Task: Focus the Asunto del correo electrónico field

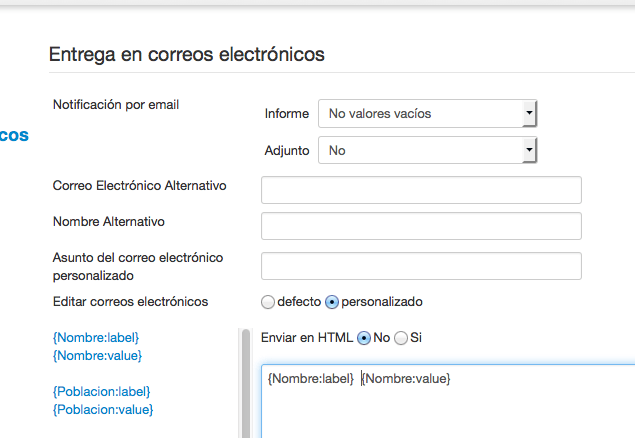Action: (x=421, y=266)
